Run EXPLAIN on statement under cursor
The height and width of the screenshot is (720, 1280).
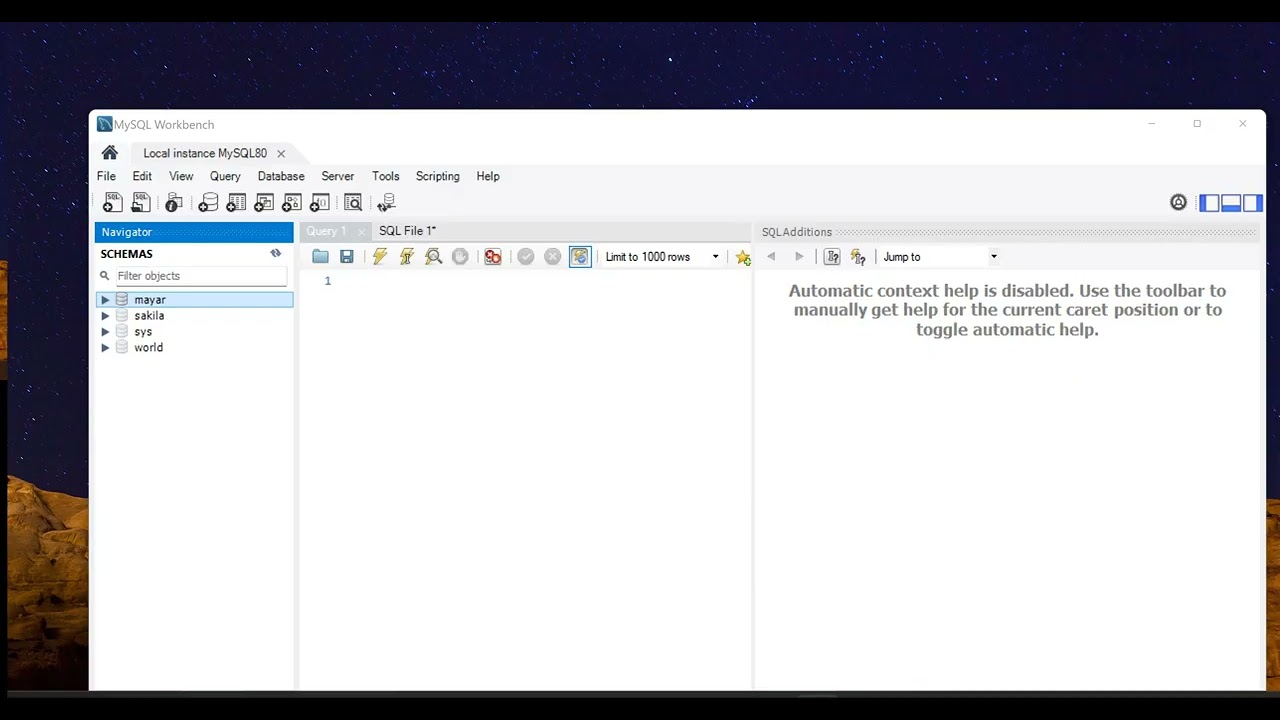433,257
